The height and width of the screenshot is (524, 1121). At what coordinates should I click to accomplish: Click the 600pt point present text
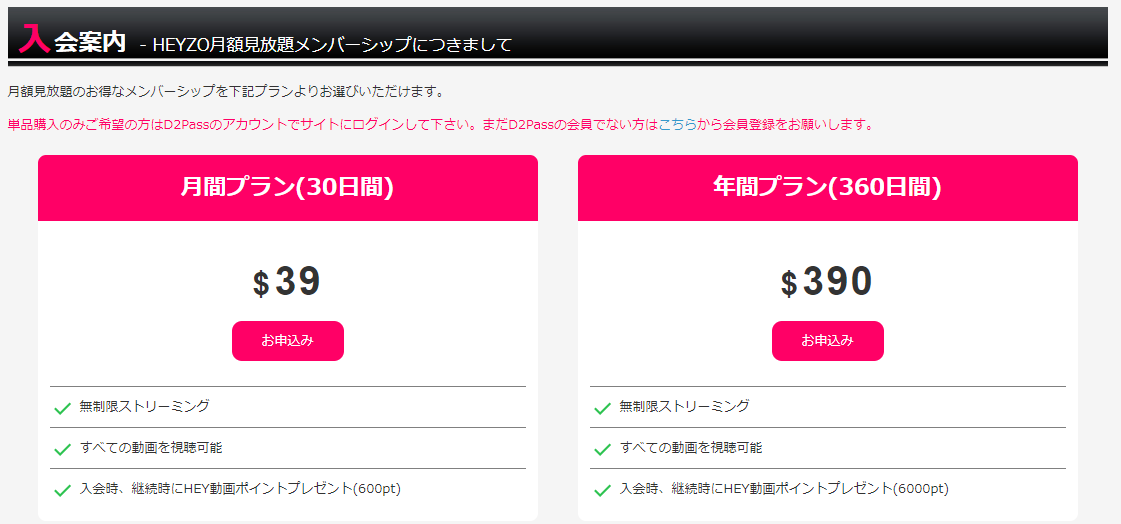(x=240, y=488)
